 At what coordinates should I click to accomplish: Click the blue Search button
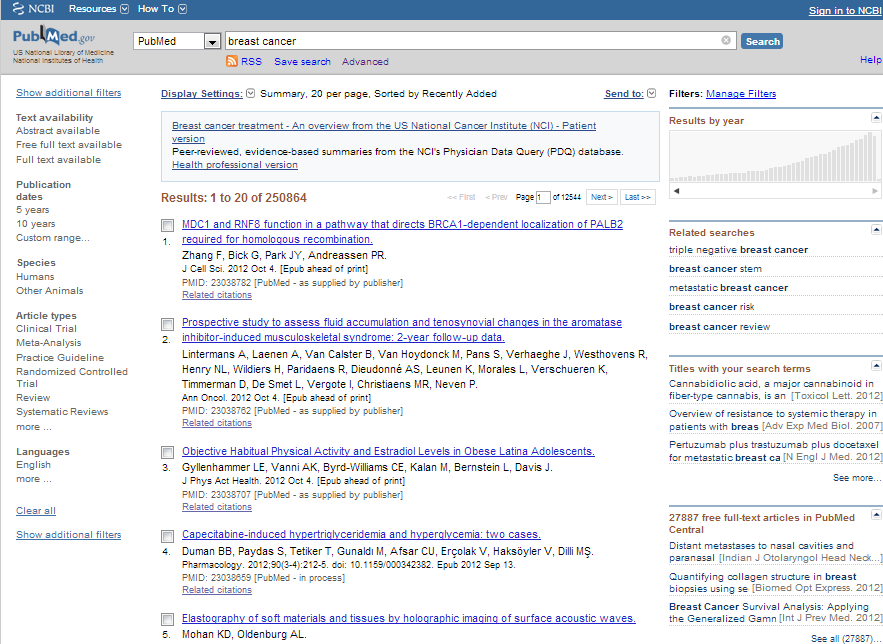pos(762,41)
